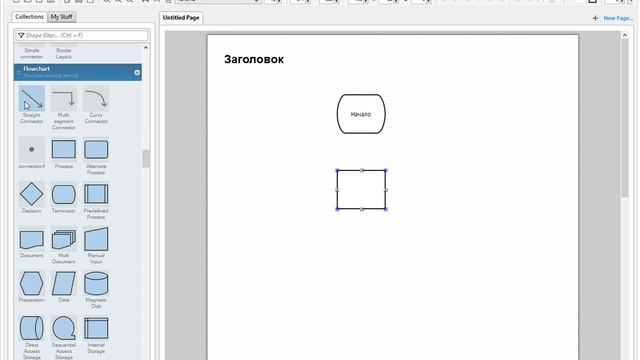Switch to the My Stuff tab

pos(61,17)
